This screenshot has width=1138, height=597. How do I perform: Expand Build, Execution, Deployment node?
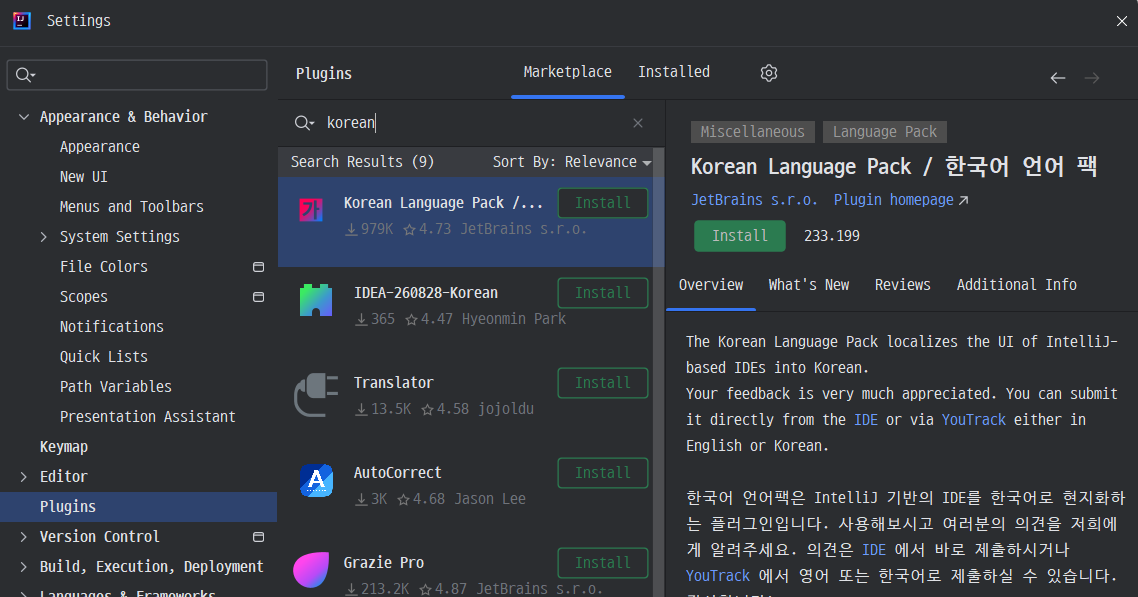click(24, 567)
